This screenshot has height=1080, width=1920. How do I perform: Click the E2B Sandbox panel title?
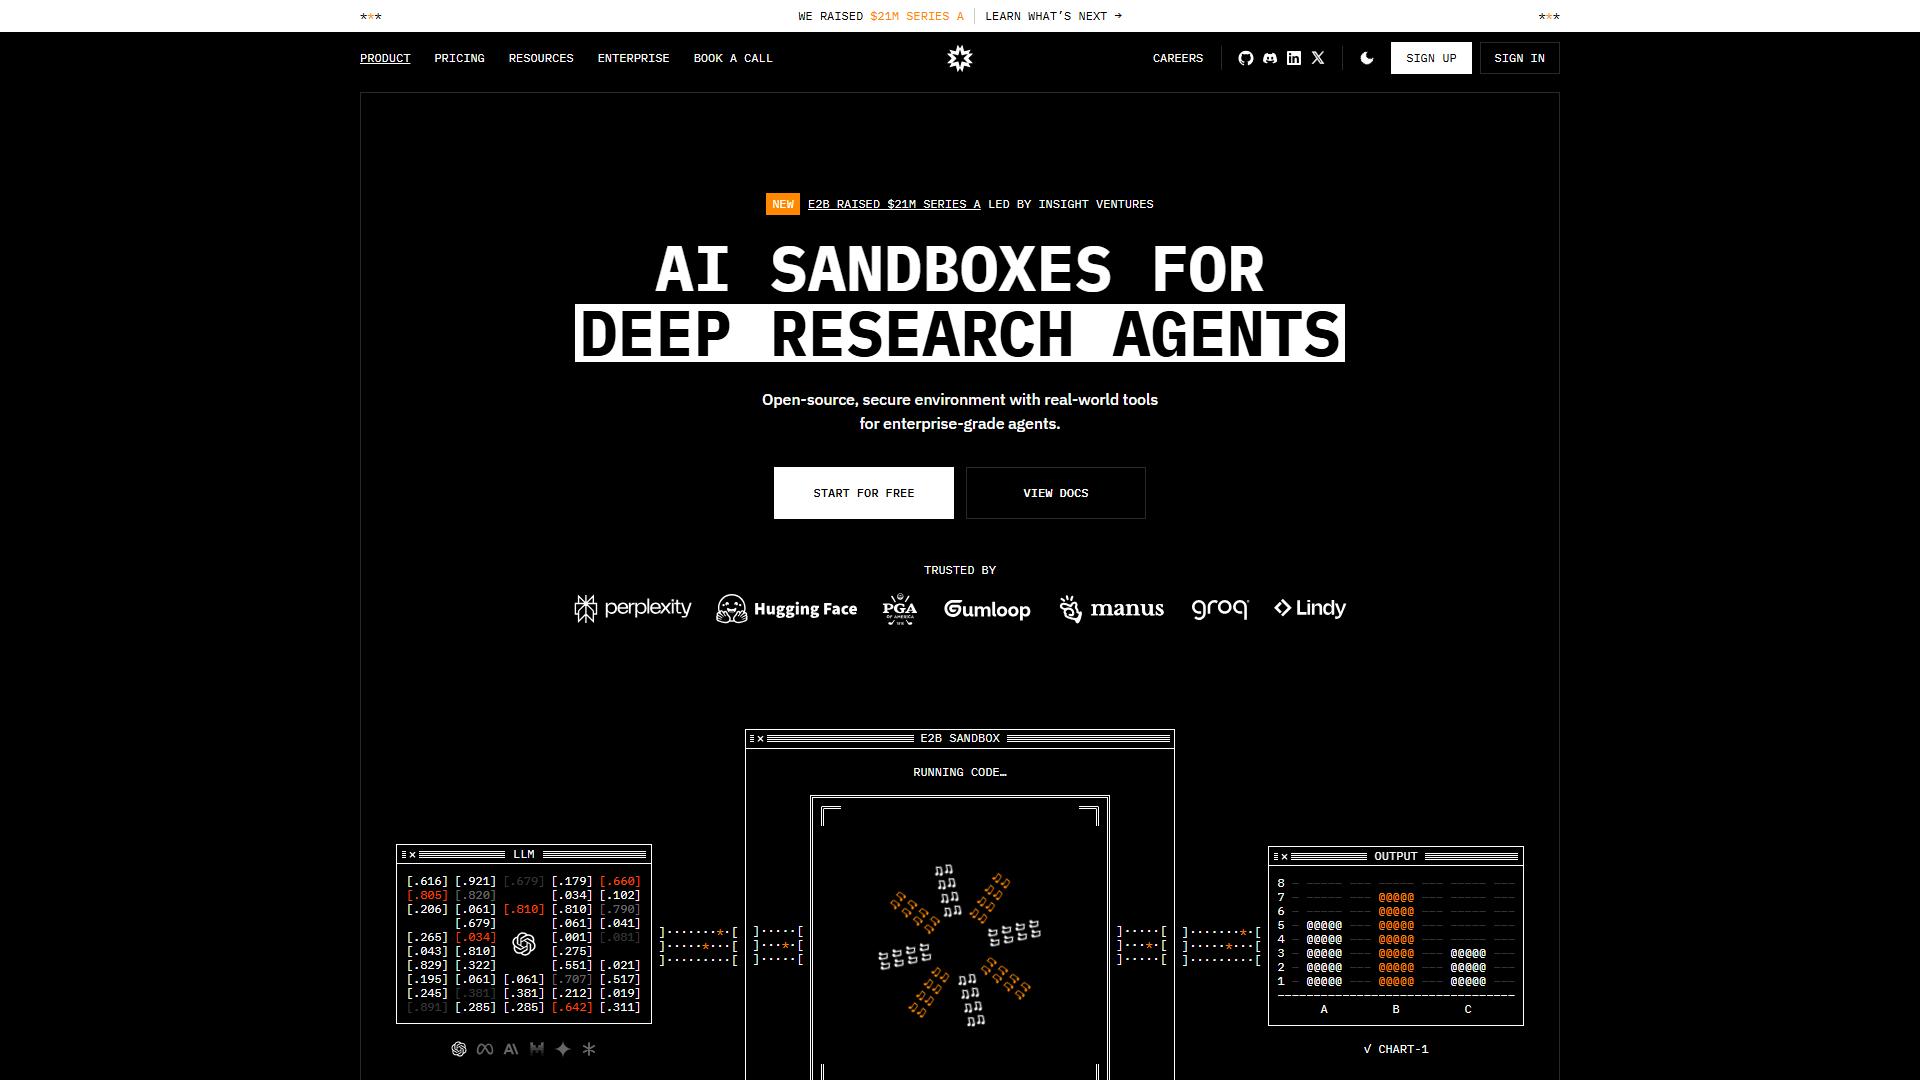tap(960, 738)
